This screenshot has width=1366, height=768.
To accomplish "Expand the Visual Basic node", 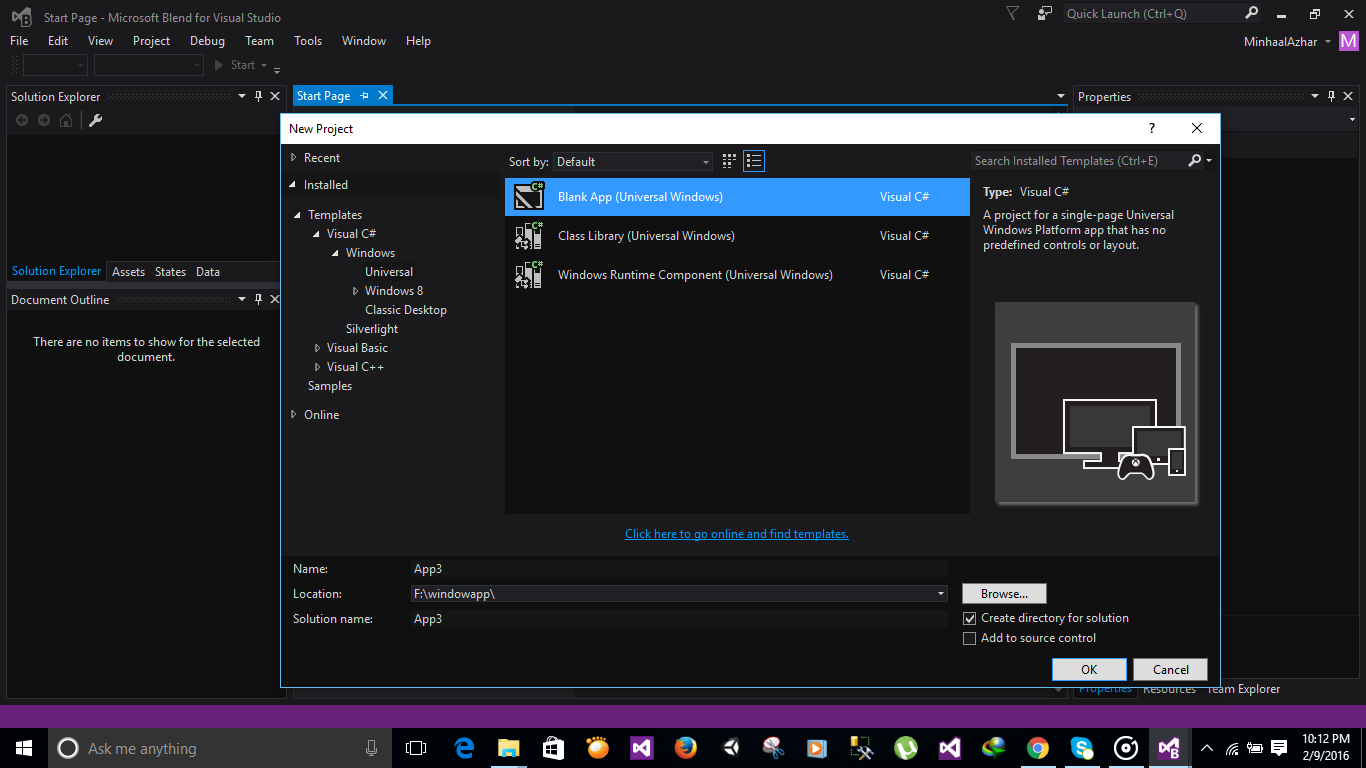I will coord(317,348).
